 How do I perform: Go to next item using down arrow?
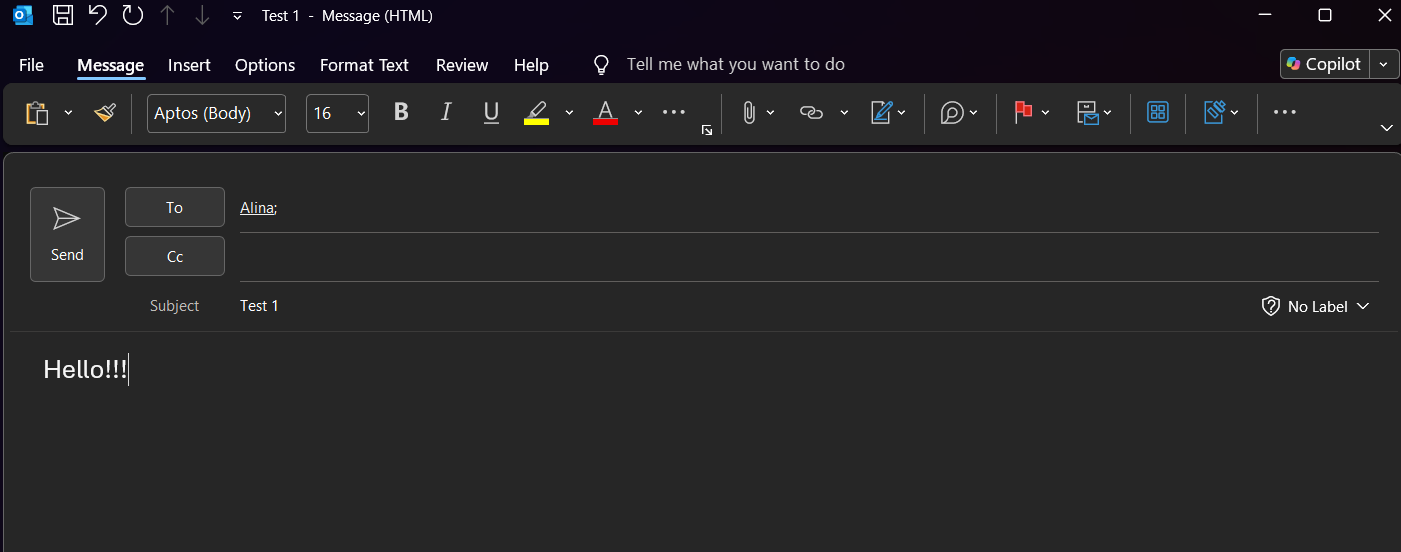pos(202,15)
